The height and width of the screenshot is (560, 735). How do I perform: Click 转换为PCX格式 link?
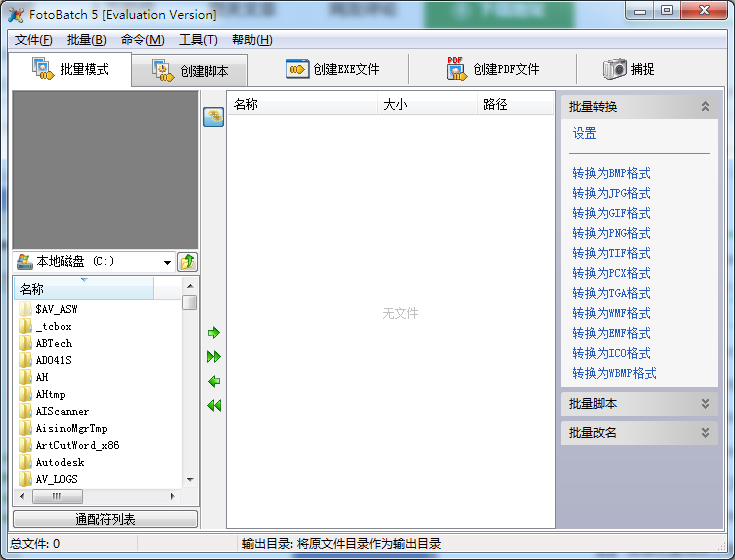point(611,273)
